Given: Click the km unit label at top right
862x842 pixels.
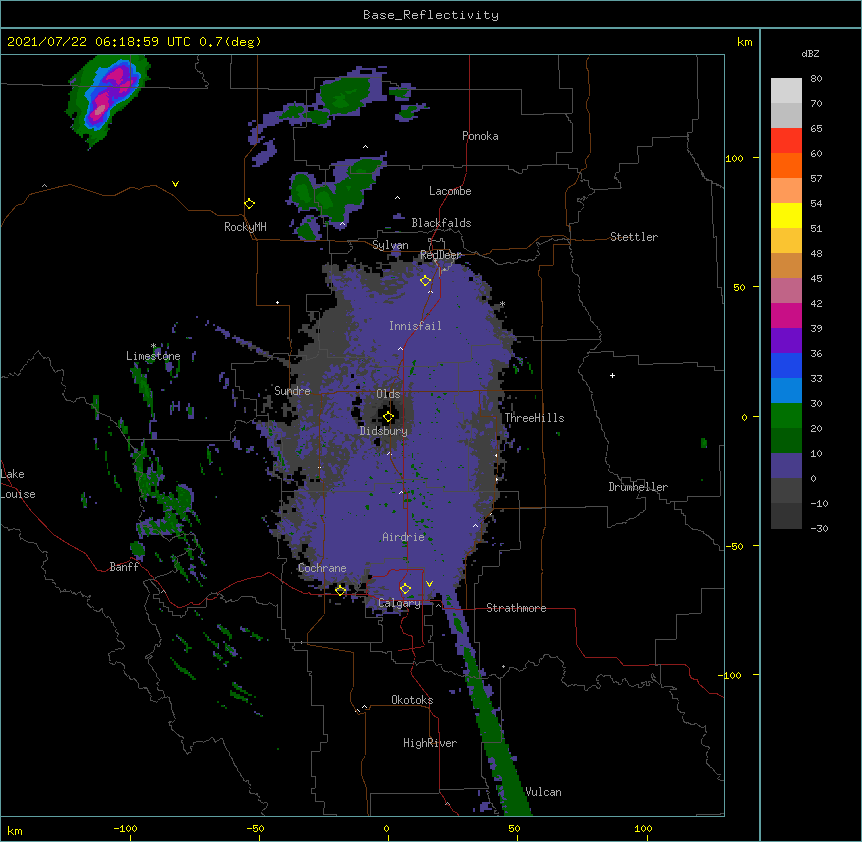Looking at the screenshot, I should [x=745, y=42].
